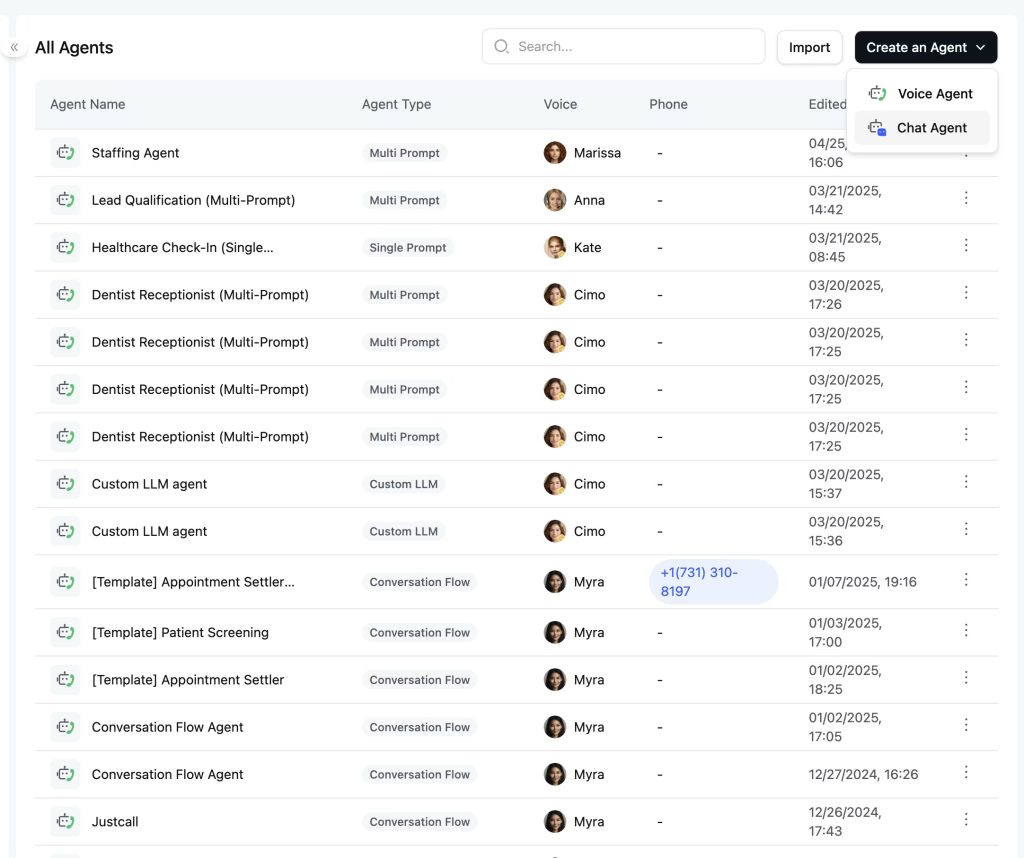Choose Chat Agent from the menu

(931, 128)
